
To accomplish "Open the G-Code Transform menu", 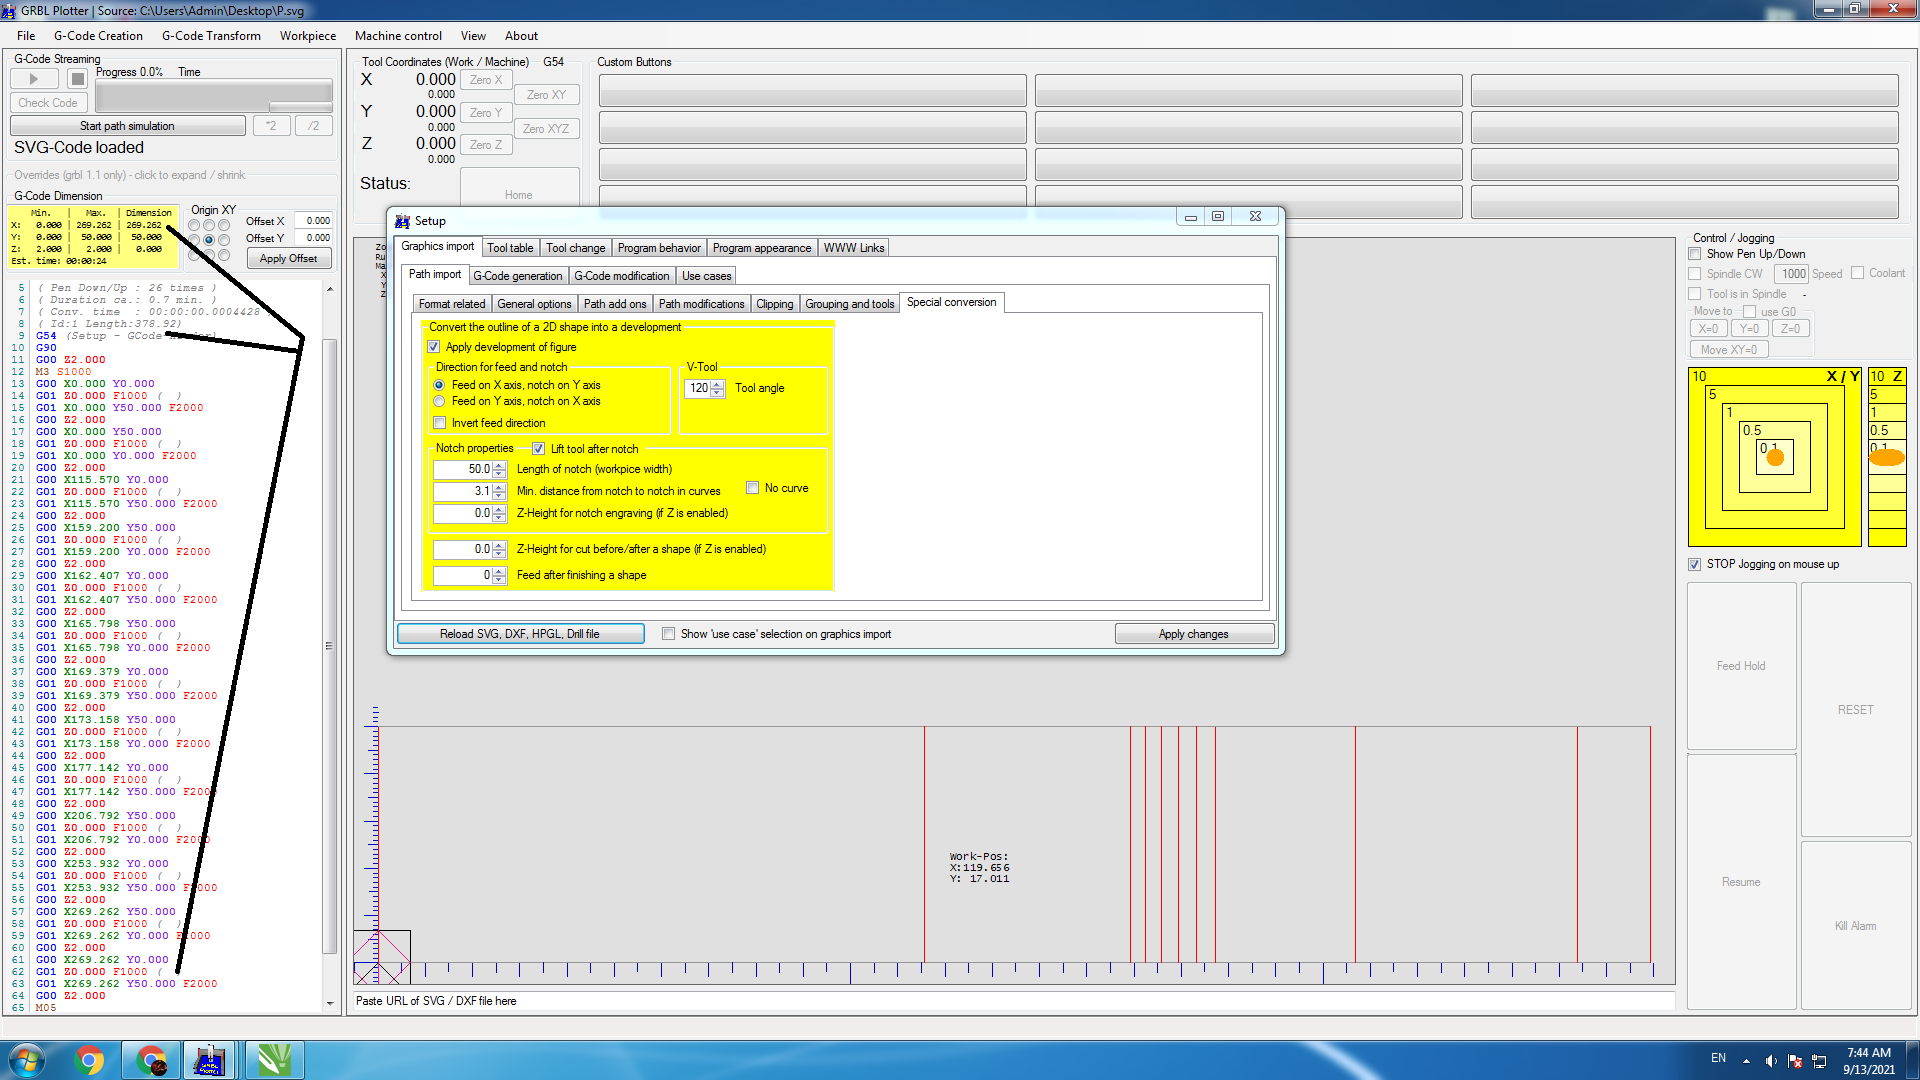I will [211, 36].
